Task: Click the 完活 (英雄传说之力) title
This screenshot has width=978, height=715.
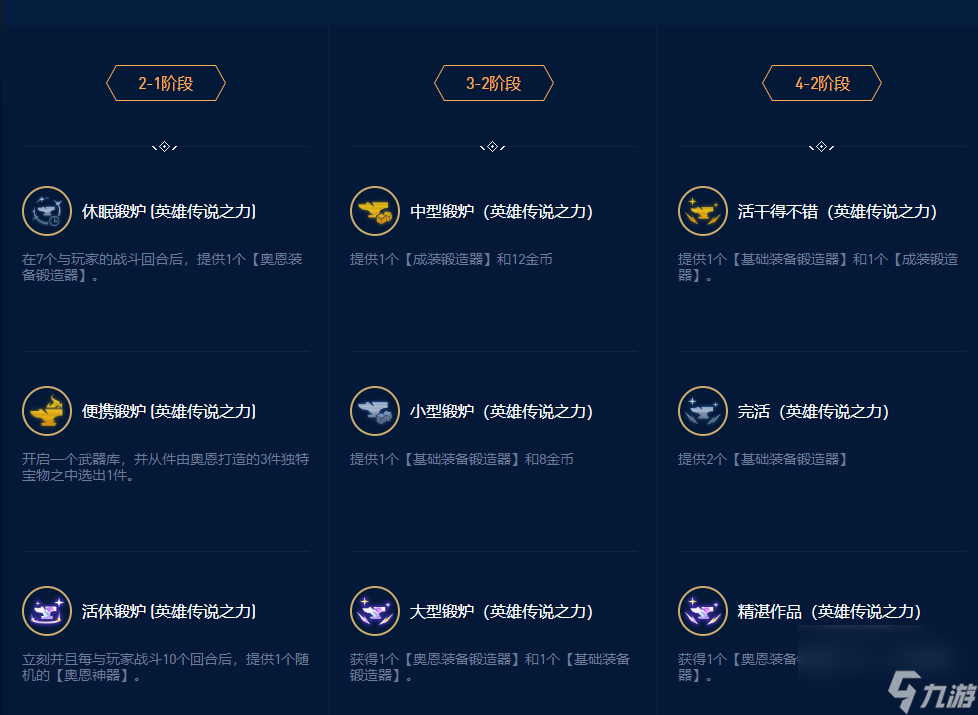Action: pyautogui.click(x=813, y=412)
